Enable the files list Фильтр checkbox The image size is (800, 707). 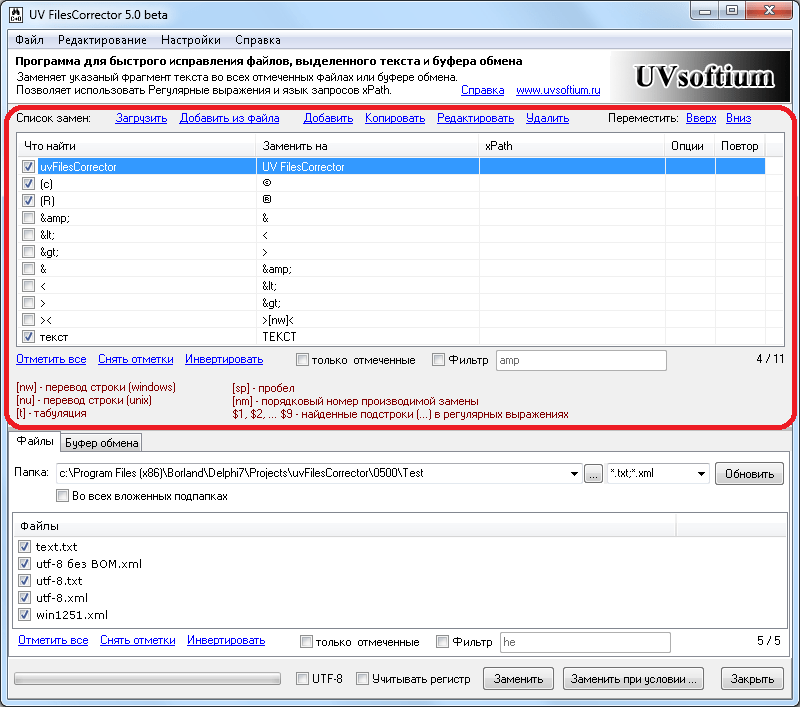point(442,641)
